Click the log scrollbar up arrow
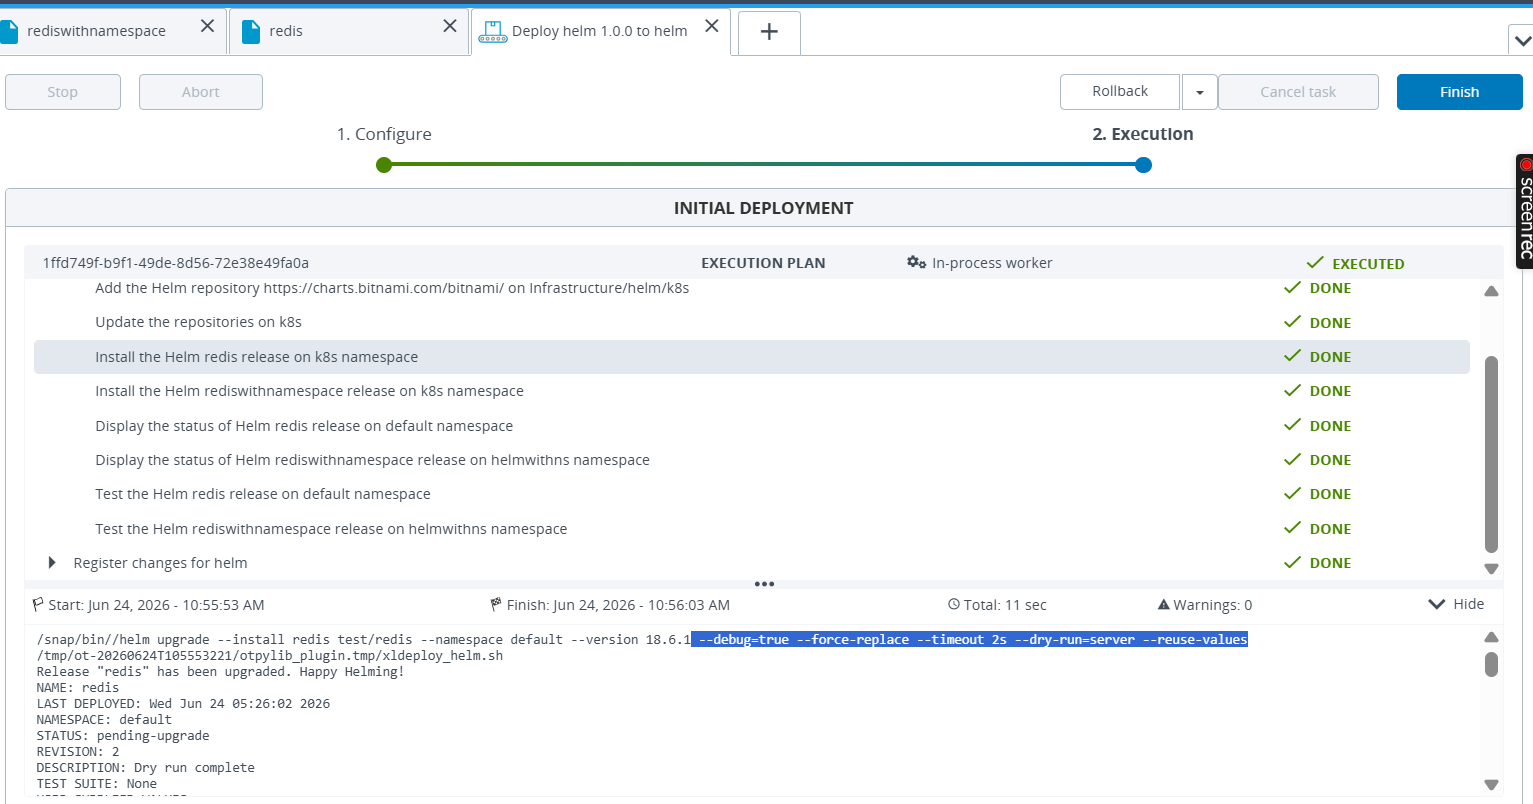The width and height of the screenshot is (1533, 804). pos(1491,637)
